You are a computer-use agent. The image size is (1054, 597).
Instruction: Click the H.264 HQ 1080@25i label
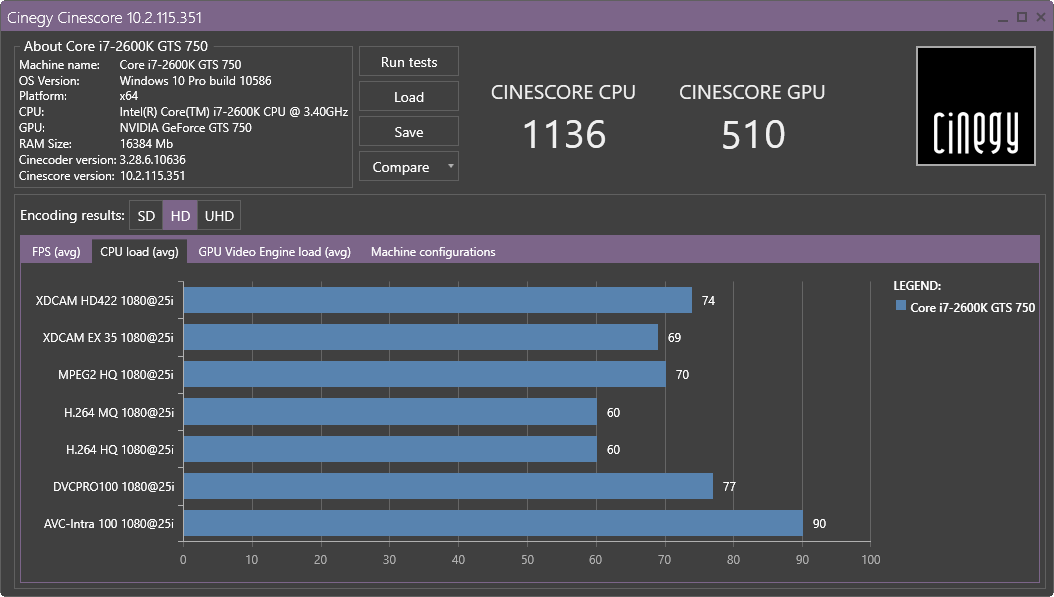[120, 449]
